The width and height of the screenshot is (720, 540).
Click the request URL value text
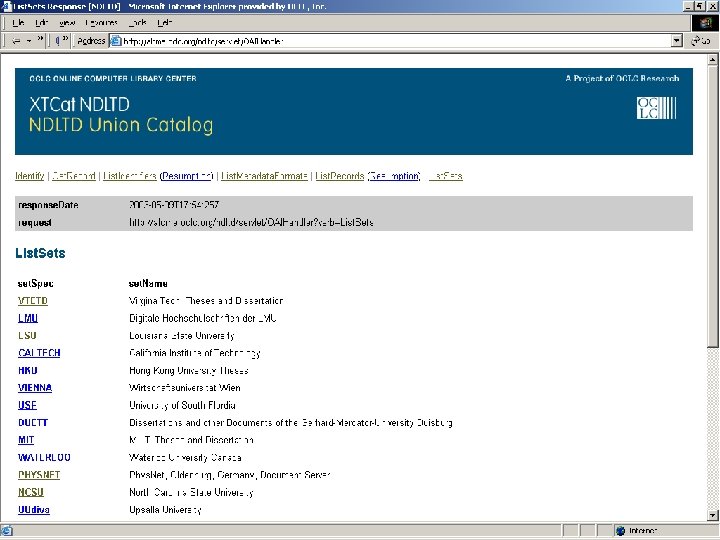point(251,222)
